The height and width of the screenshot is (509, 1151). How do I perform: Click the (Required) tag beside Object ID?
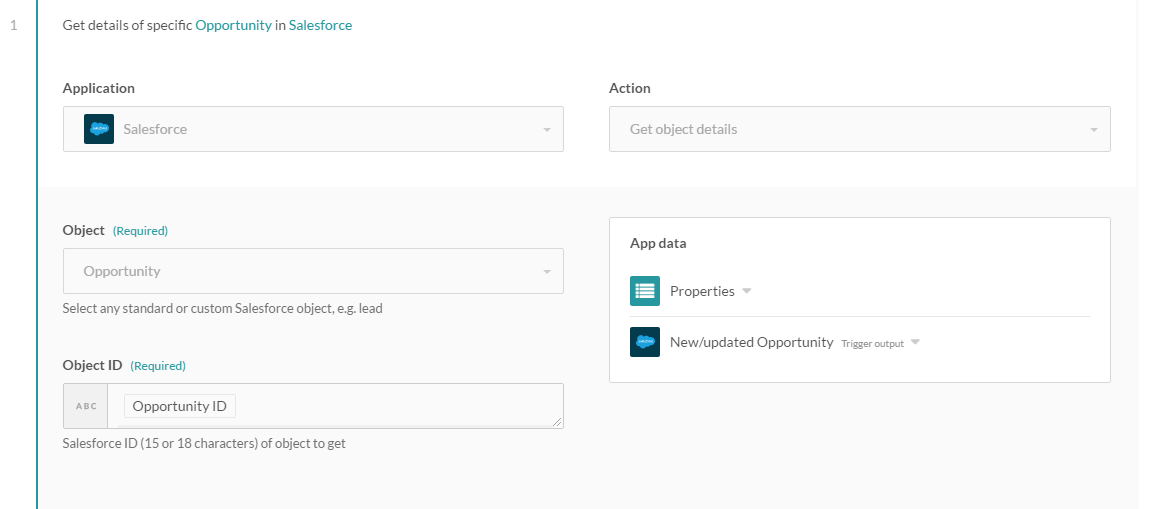[158, 366]
